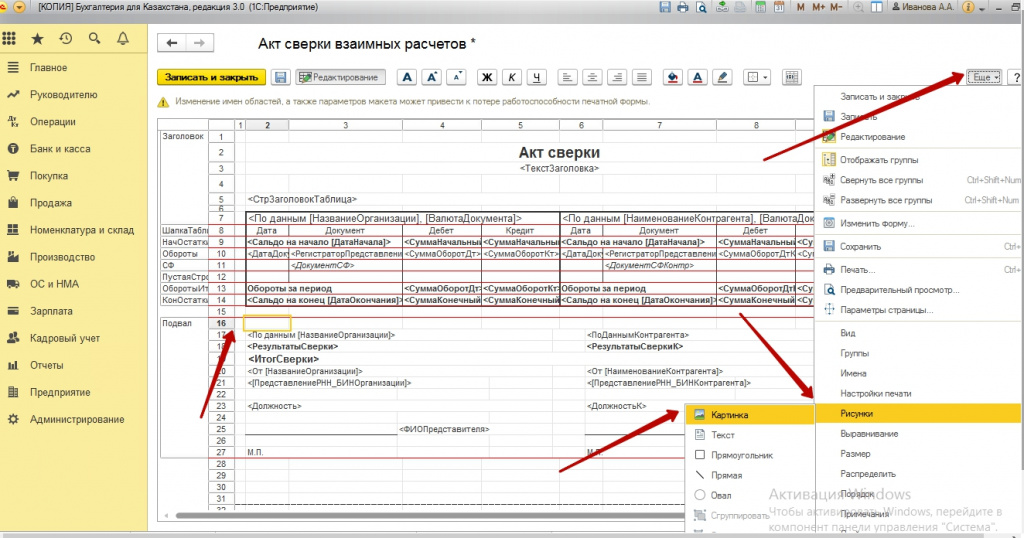Apply underline with the Ч button

(536, 77)
